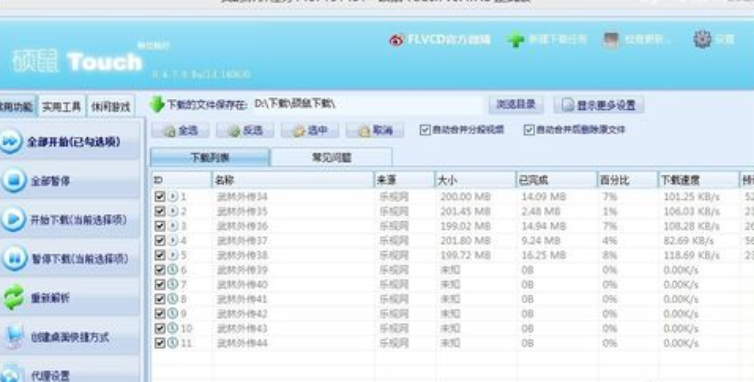
Task: Click the speed cell 101.25 KB/s
Action: pyautogui.click(x=691, y=197)
